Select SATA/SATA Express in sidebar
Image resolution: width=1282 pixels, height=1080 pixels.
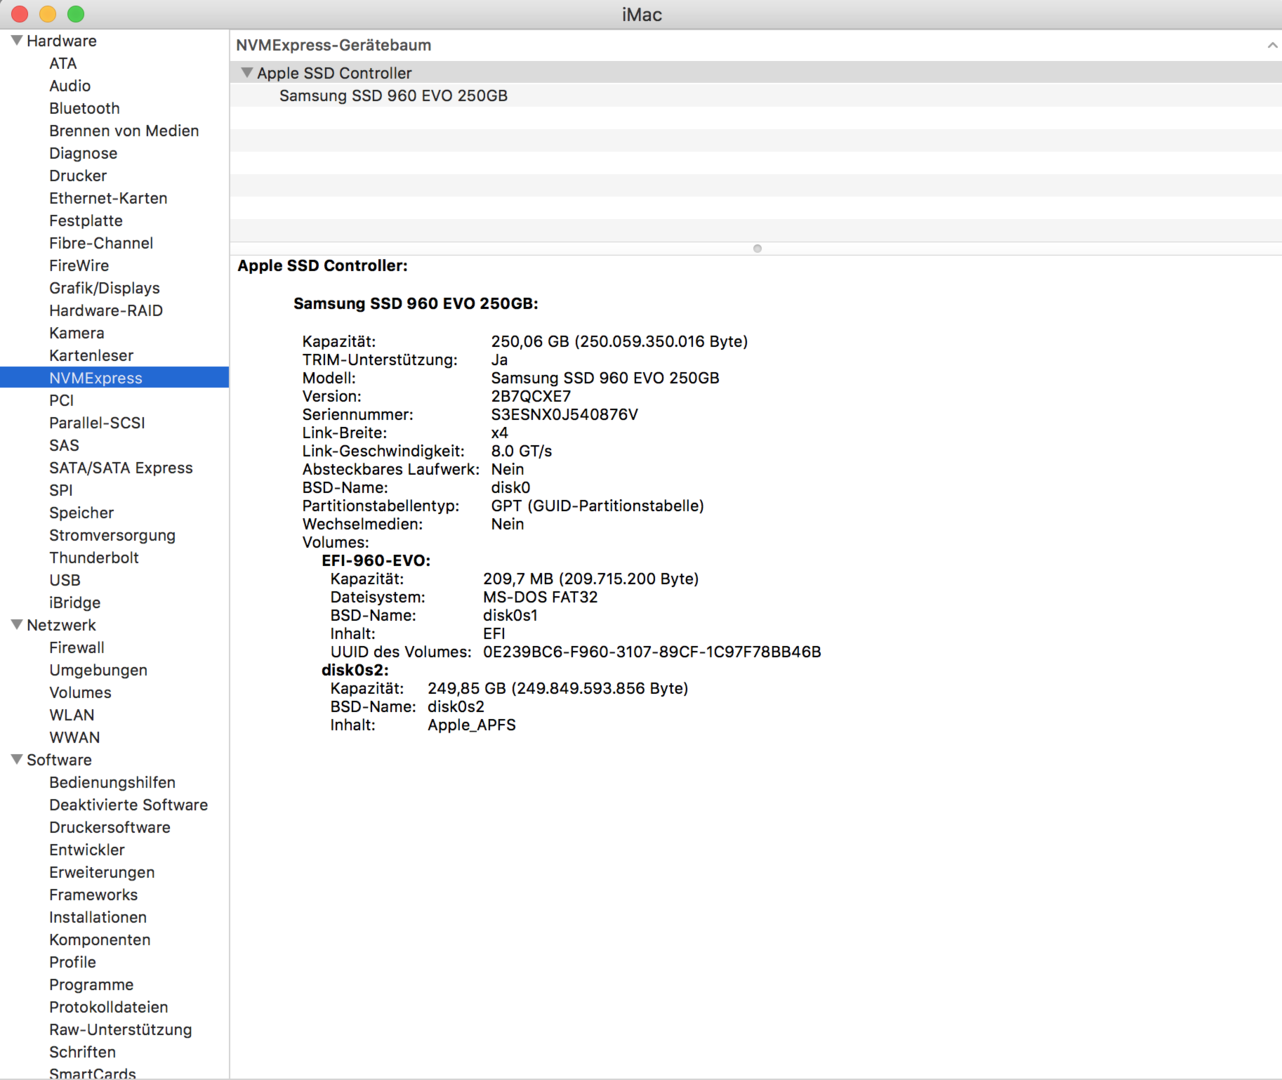coord(121,468)
